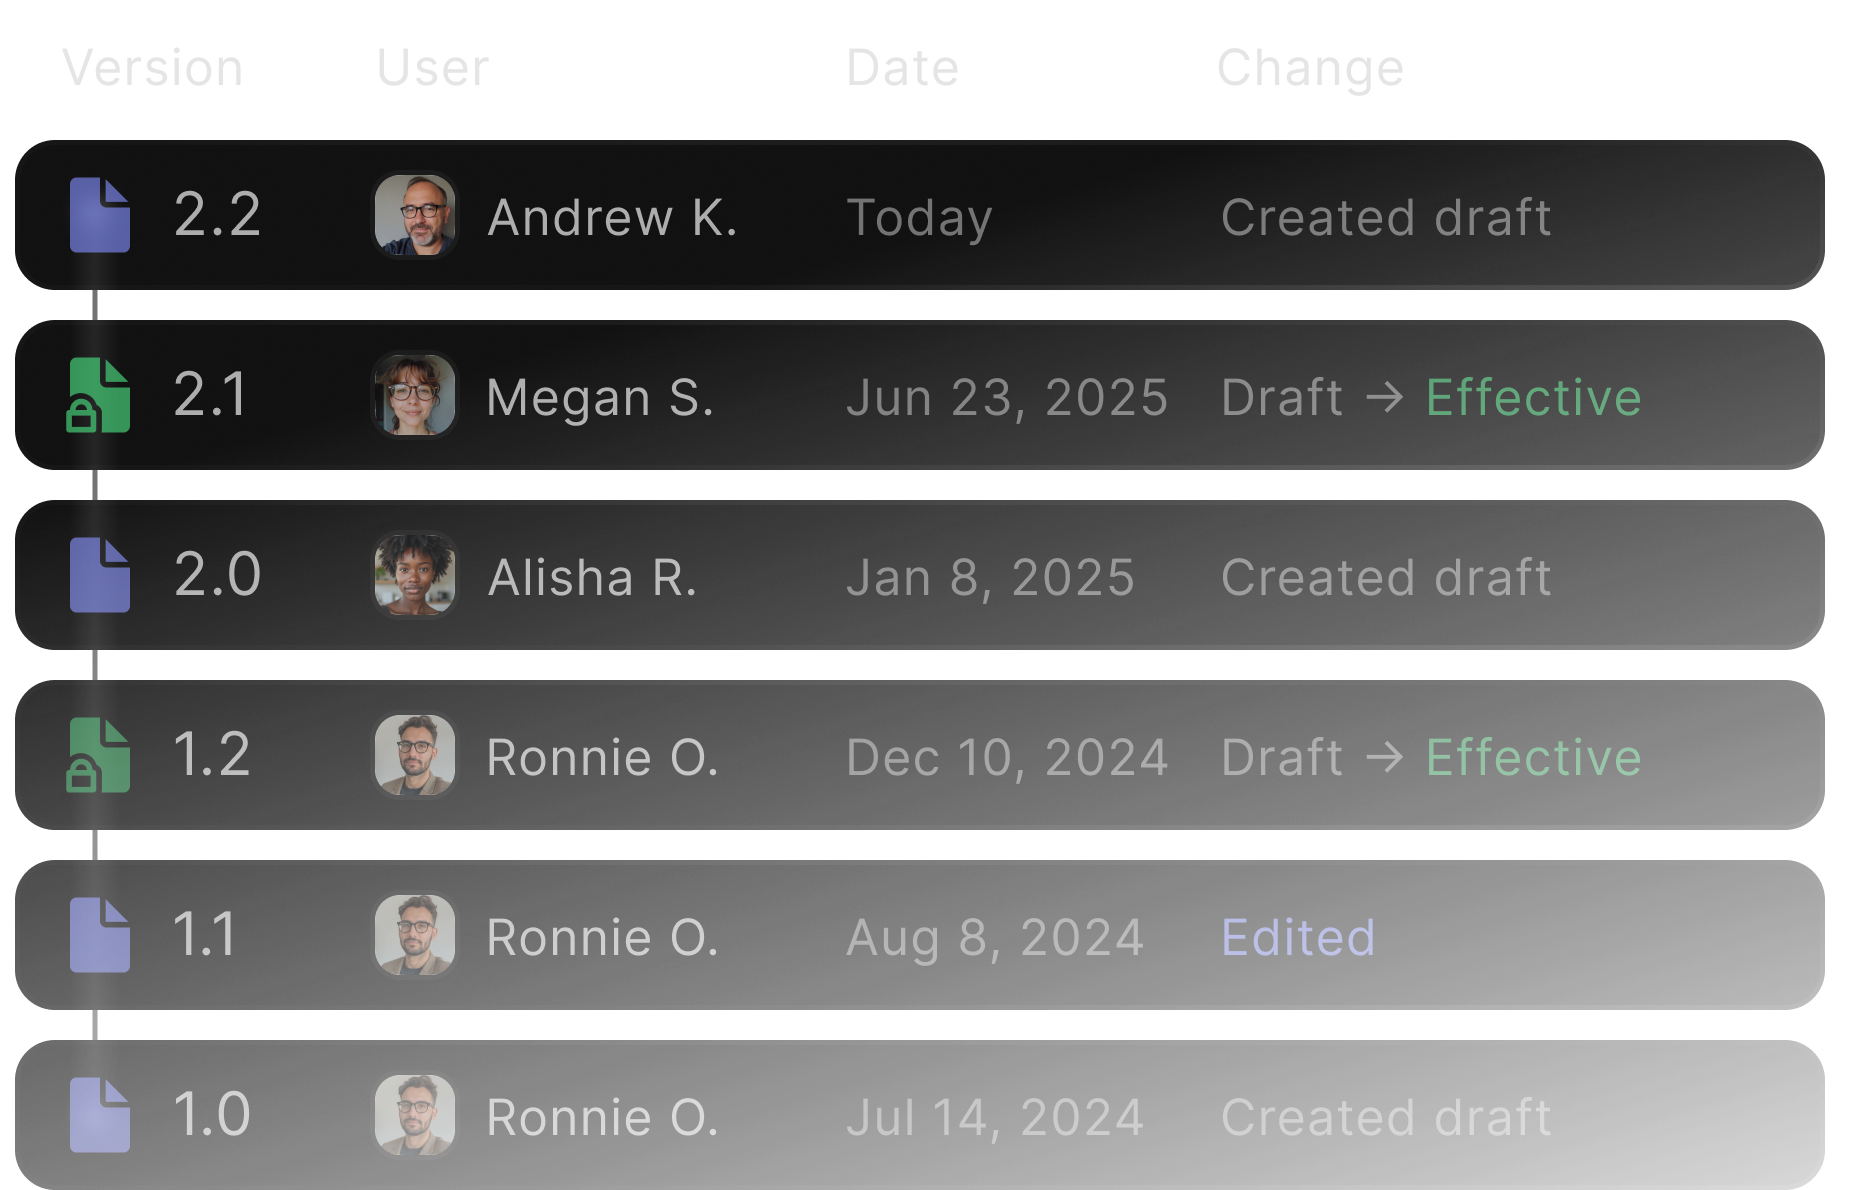The height and width of the screenshot is (1190, 1875).
Task: Click Ronnie O.'s avatar in the version 1.2 row
Action: pos(415,755)
